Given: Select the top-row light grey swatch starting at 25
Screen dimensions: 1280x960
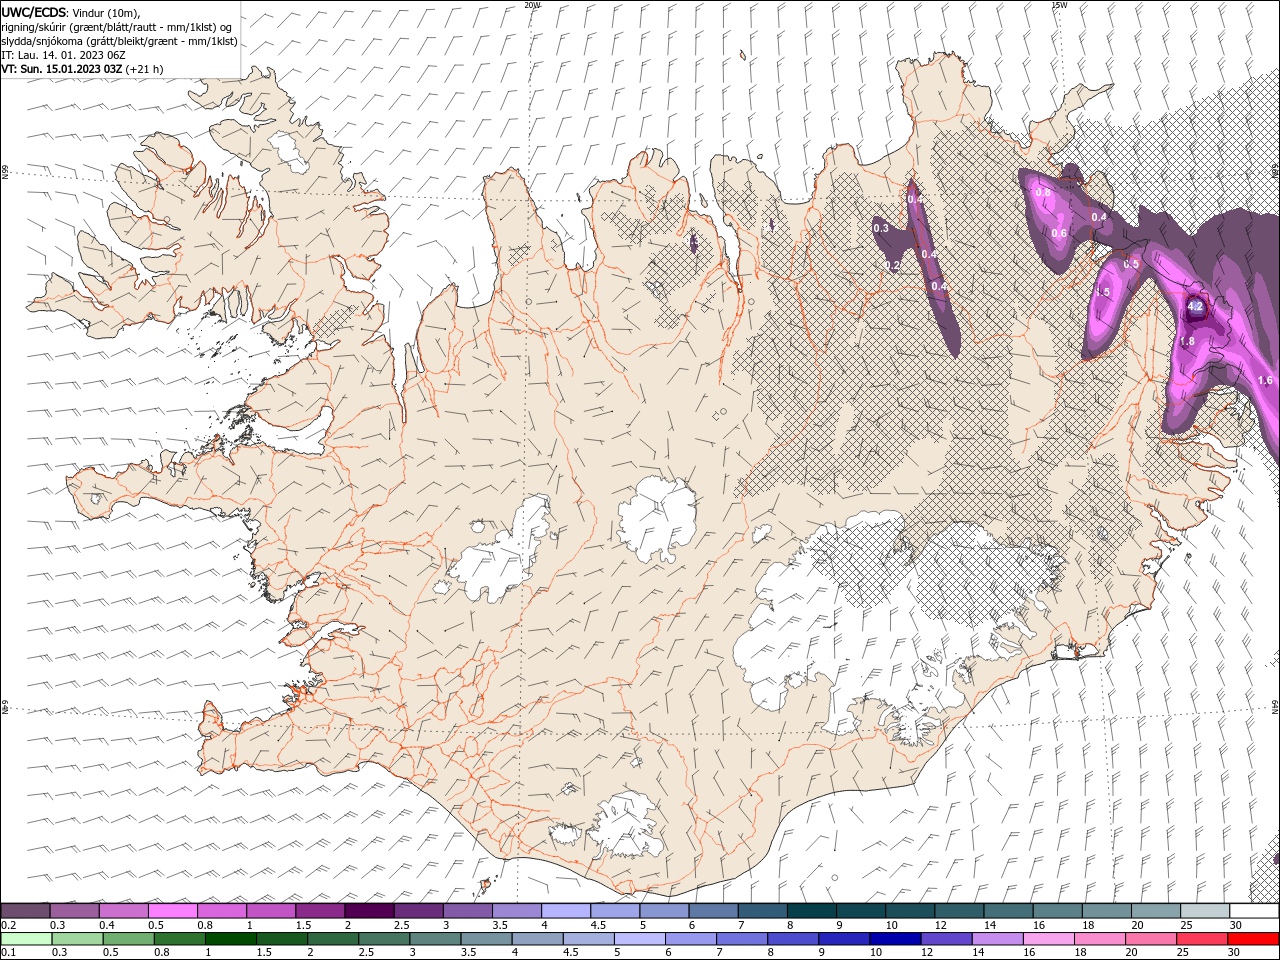Looking at the screenshot, I should (1204, 911).
